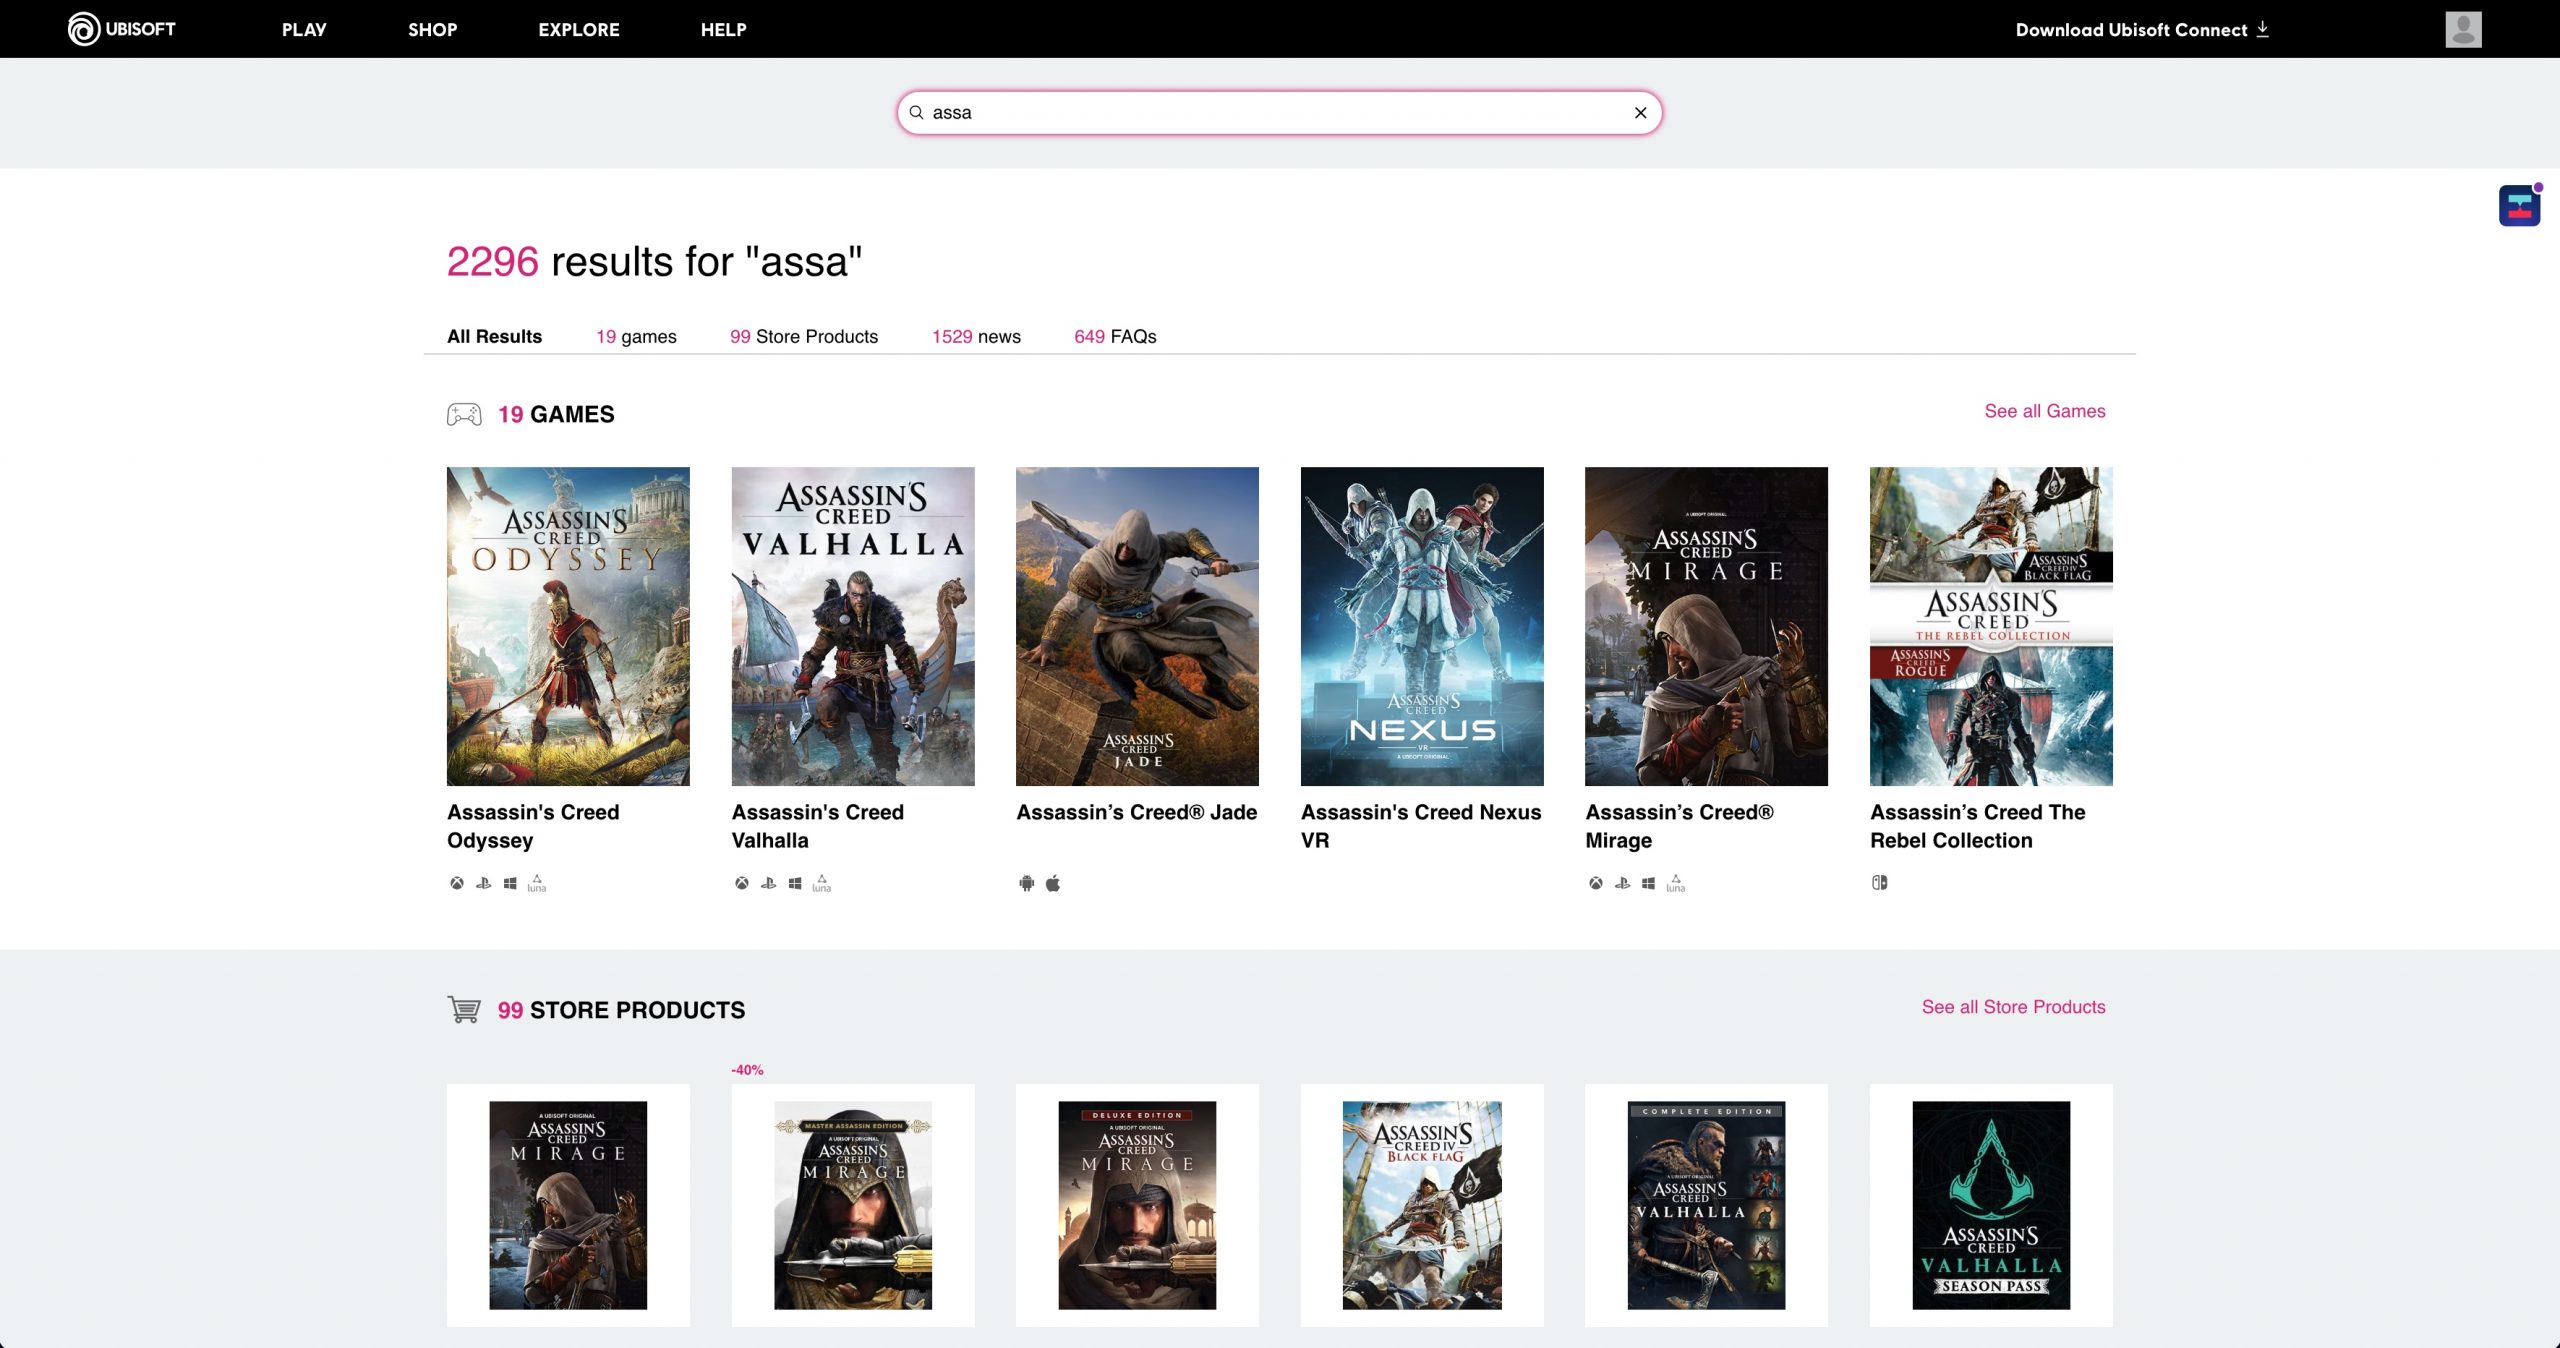Switch to the 1529 news tab
The image size is (2560, 1348).
[976, 336]
